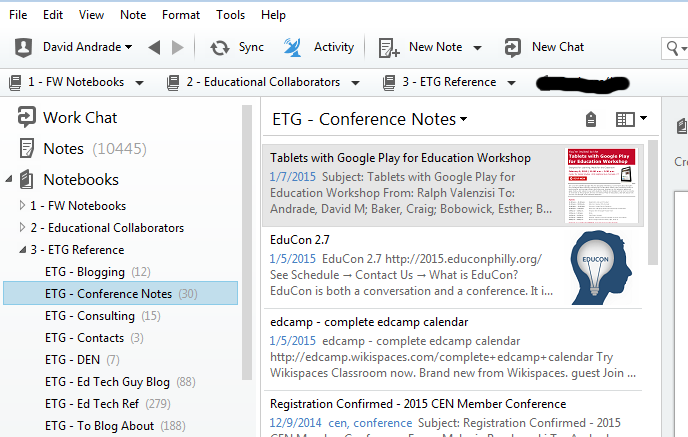
Task: Open the EduCon 2.7 note thumbnail
Action: (x=600, y=266)
